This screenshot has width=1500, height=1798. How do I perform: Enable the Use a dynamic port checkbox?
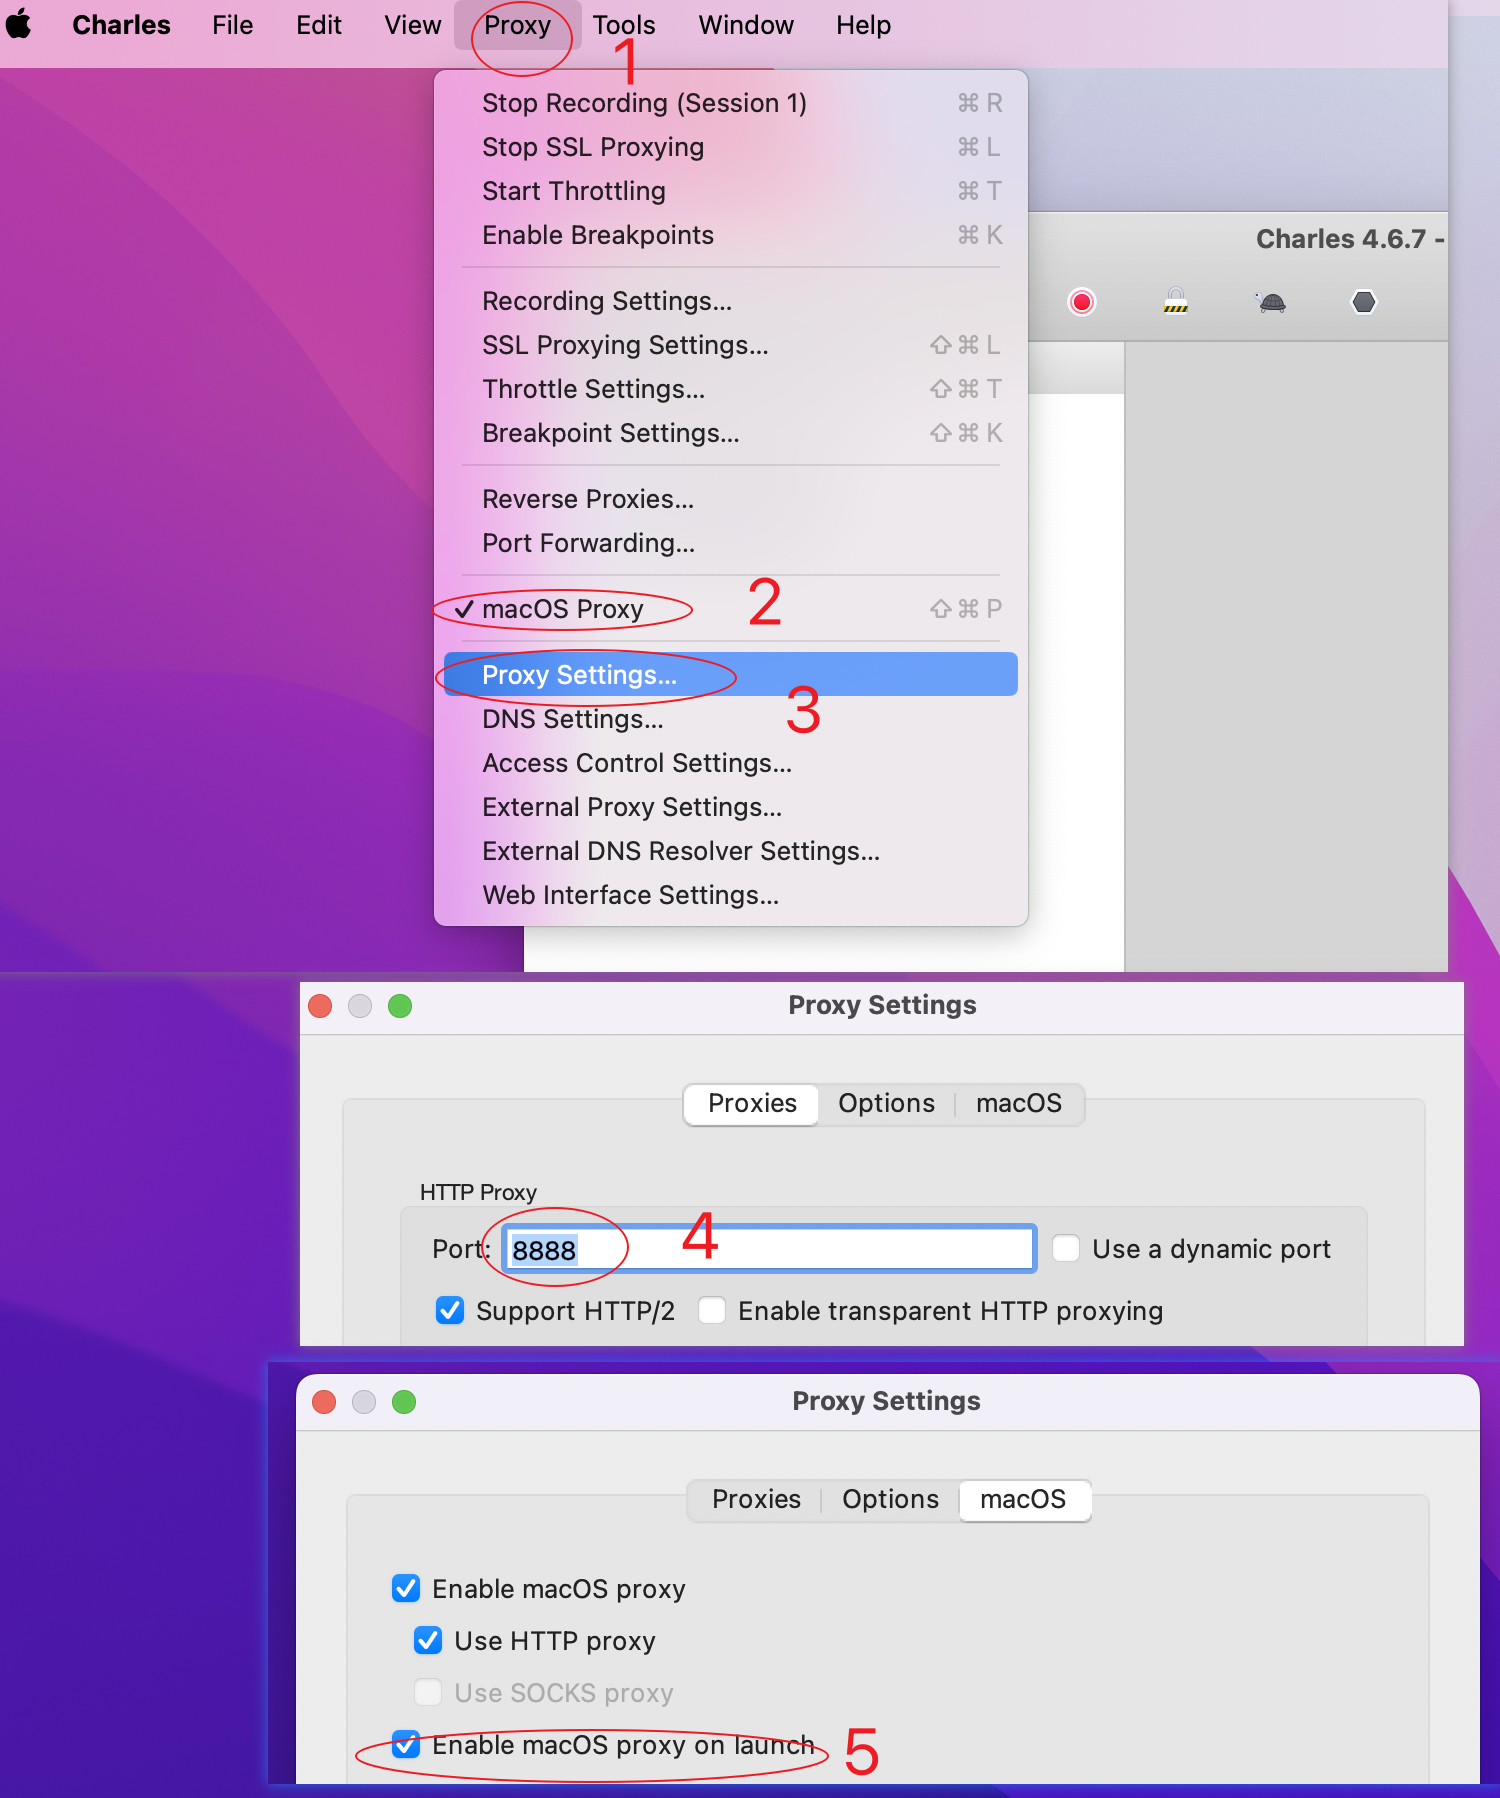coord(1066,1248)
